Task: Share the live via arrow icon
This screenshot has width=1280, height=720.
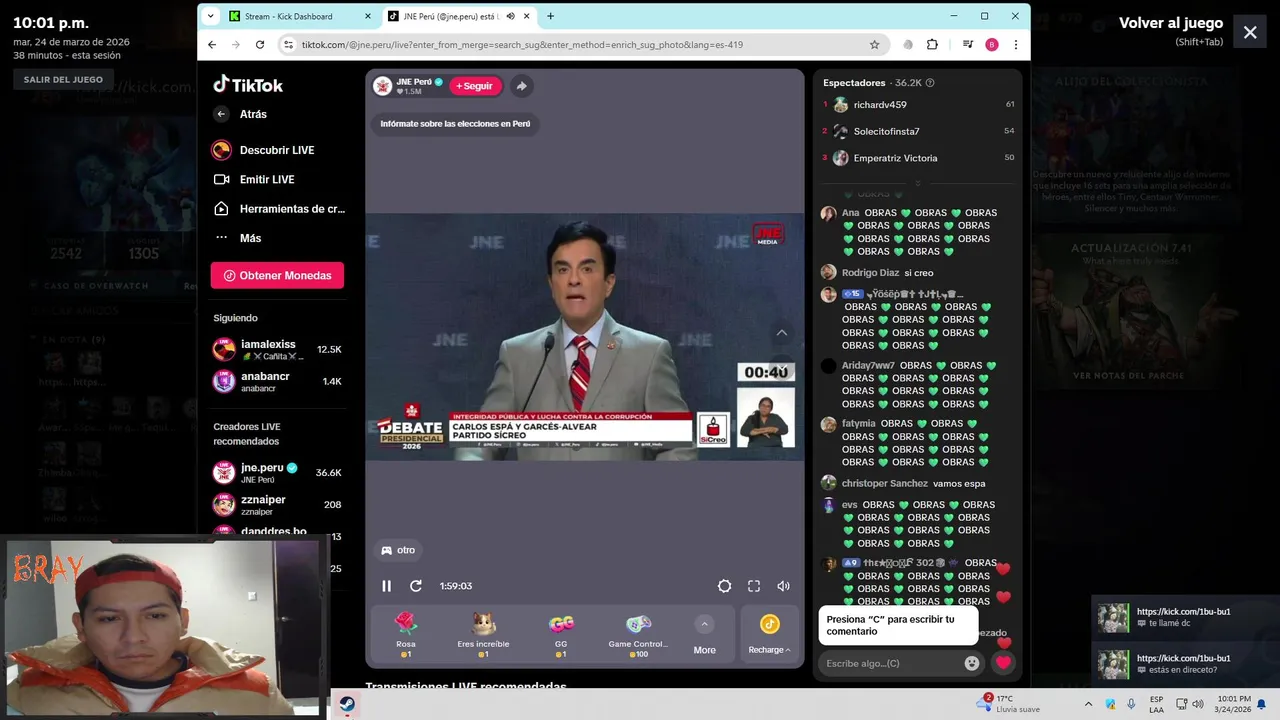Action: coord(521,86)
